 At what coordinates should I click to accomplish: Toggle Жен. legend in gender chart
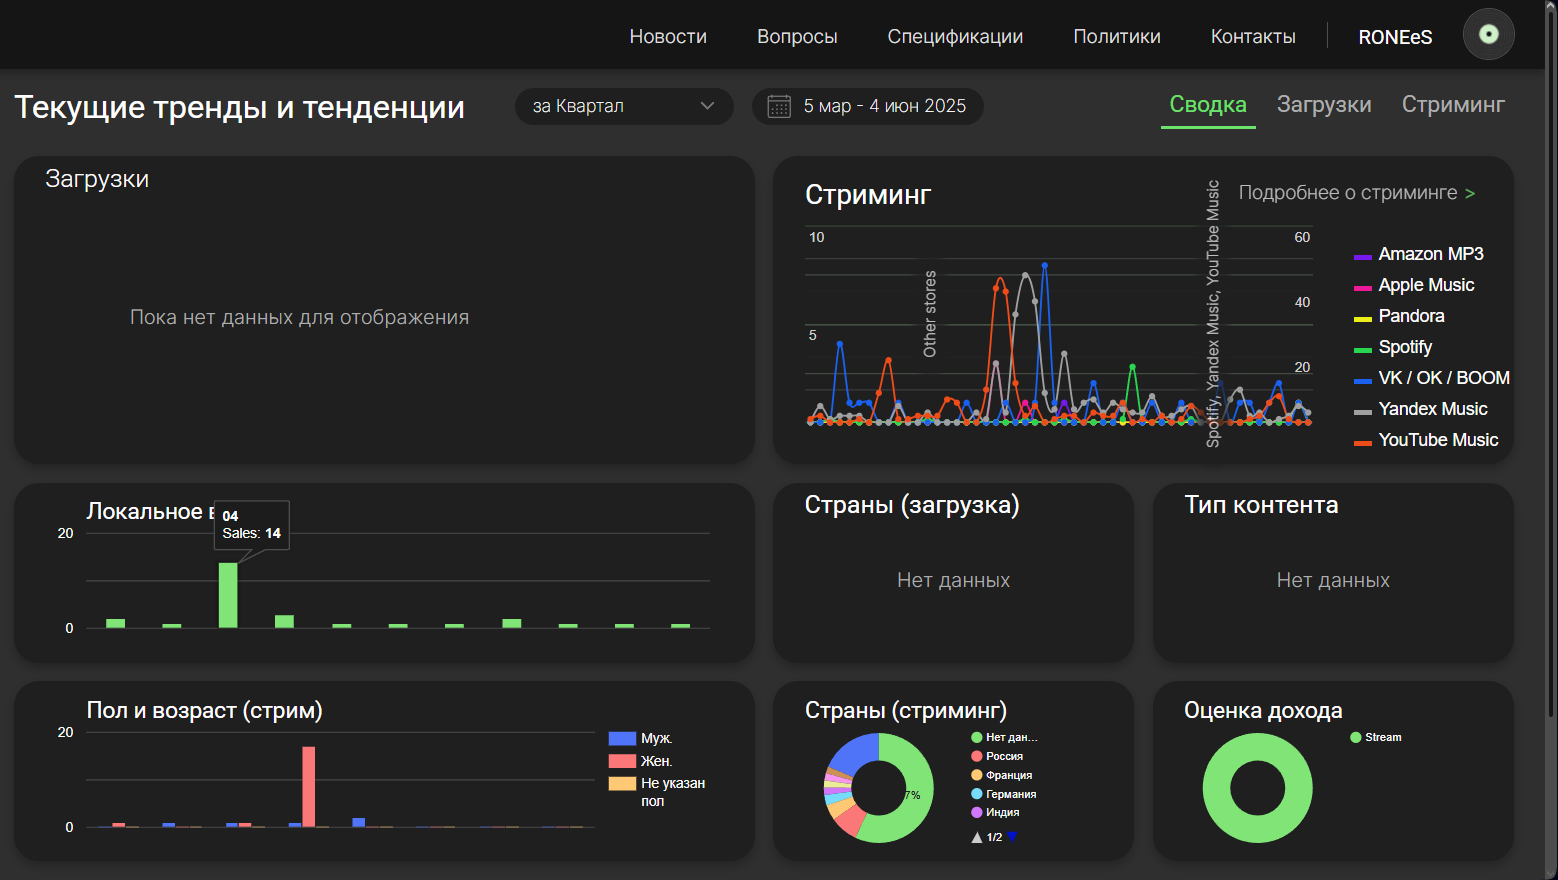(640, 761)
